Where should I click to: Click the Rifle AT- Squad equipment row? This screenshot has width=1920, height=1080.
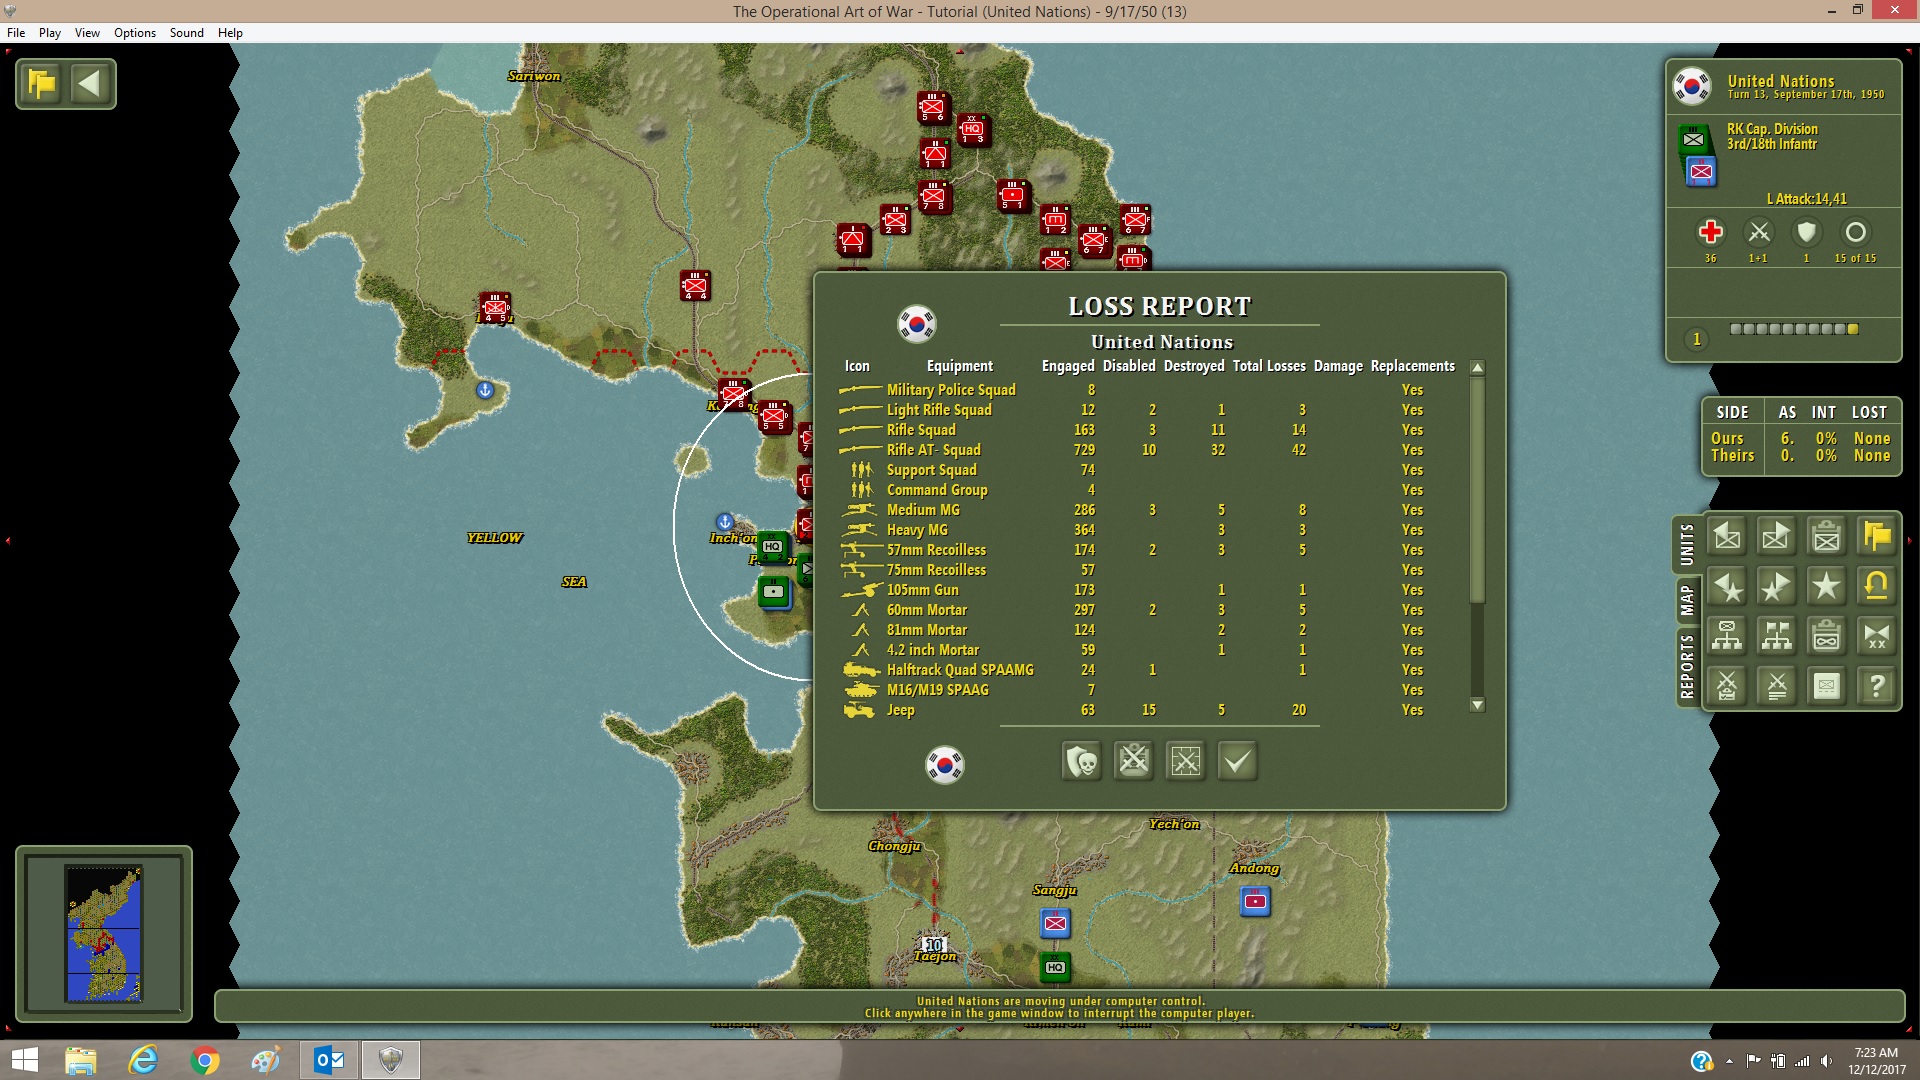tap(1147, 450)
